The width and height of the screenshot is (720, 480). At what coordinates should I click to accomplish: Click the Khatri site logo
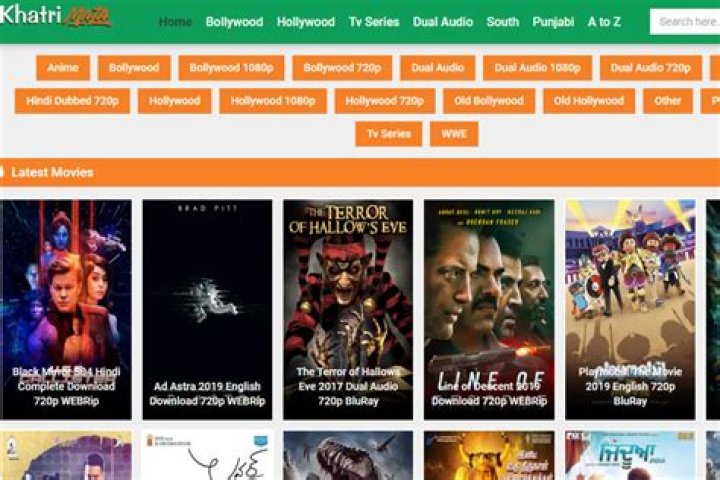pyautogui.click(x=55, y=17)
